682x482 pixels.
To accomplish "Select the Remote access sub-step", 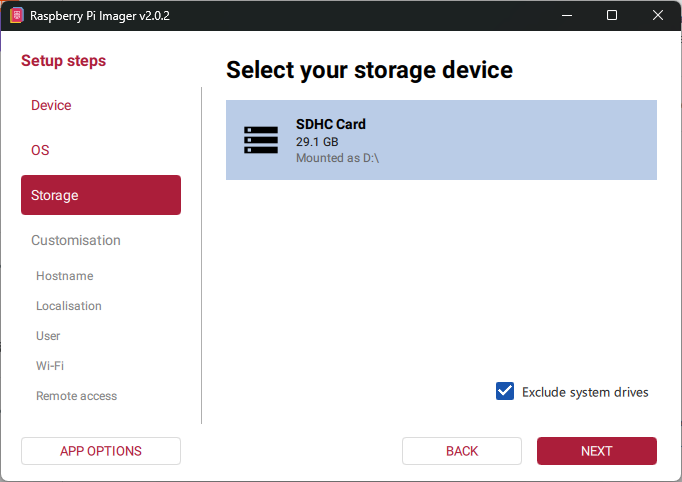I will coord(76,396).
